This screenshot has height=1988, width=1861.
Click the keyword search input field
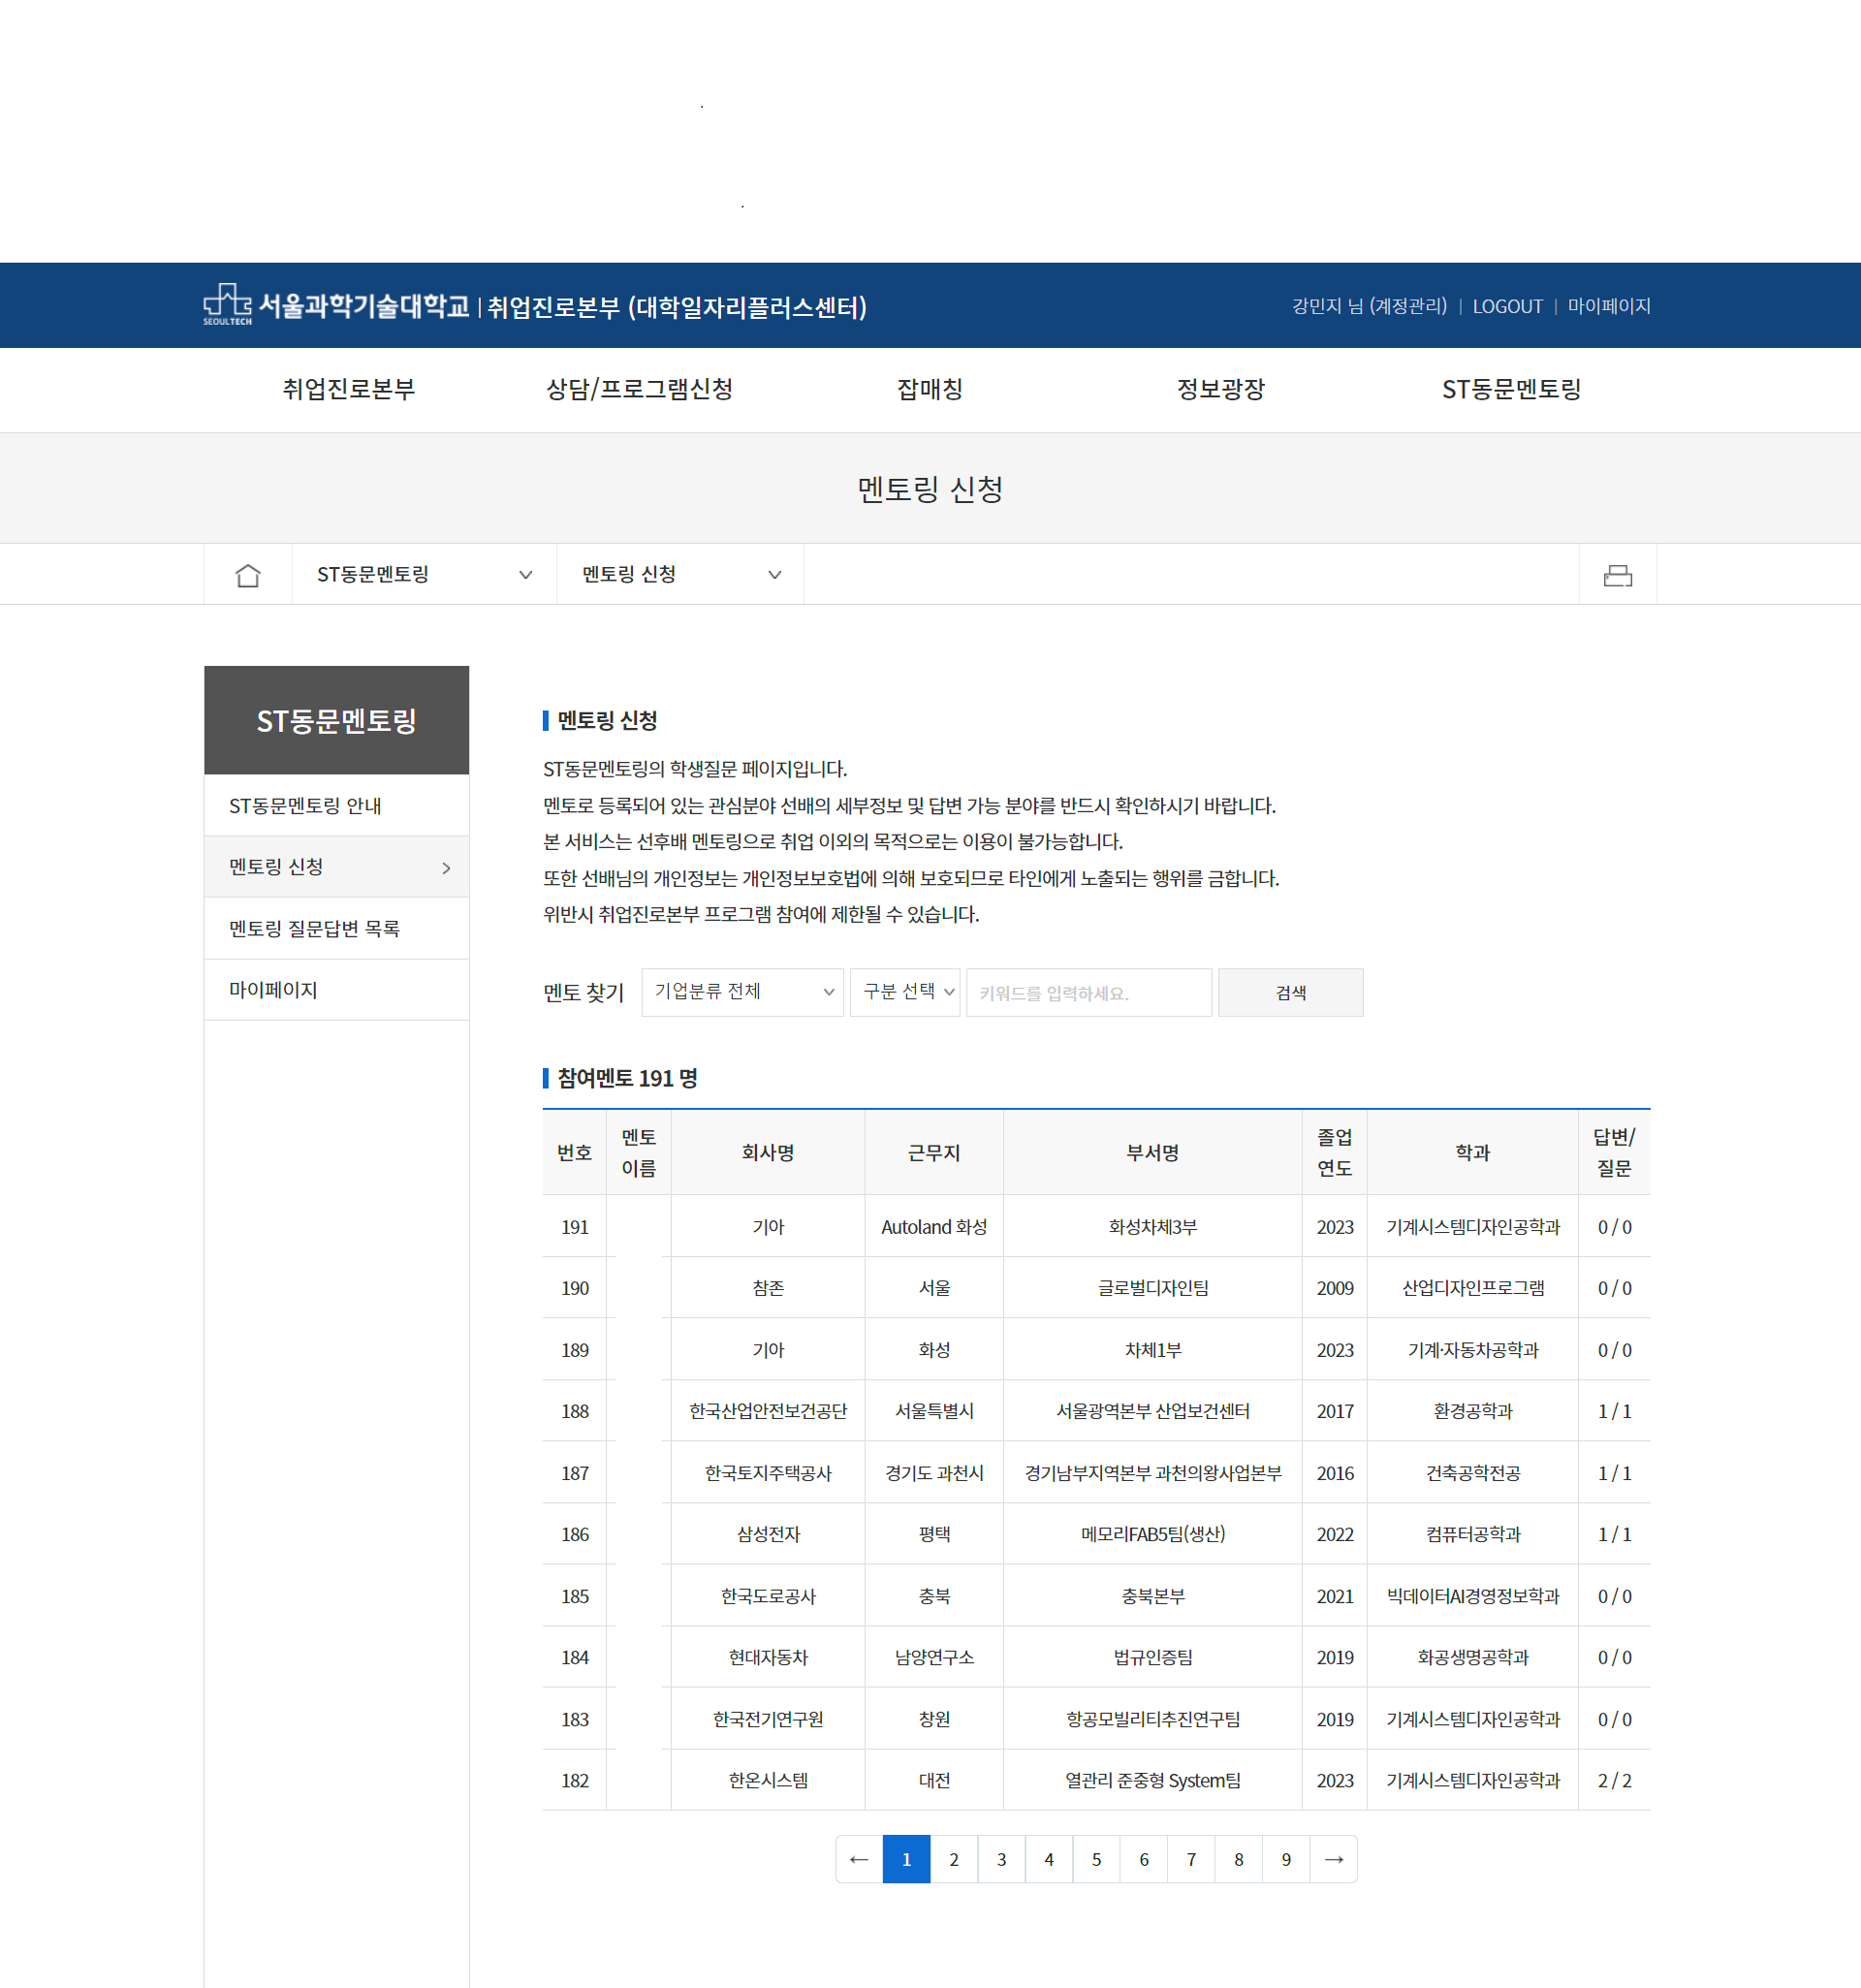[x=1089, y=992]
